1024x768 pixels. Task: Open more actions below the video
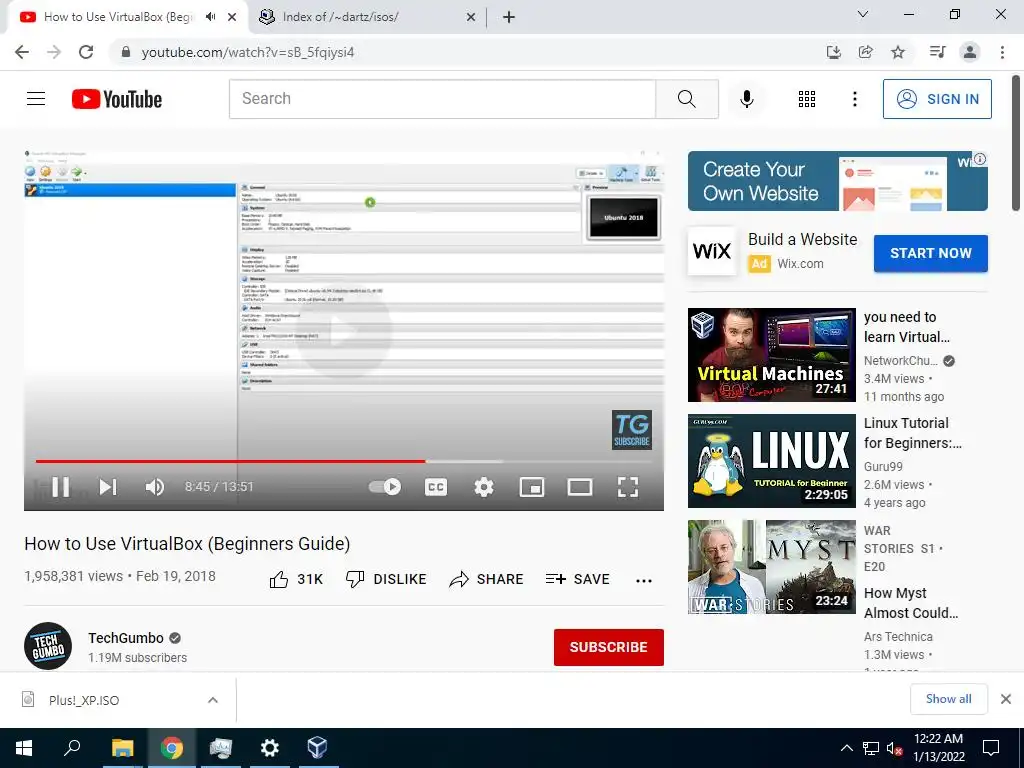(x=644, y=581)
